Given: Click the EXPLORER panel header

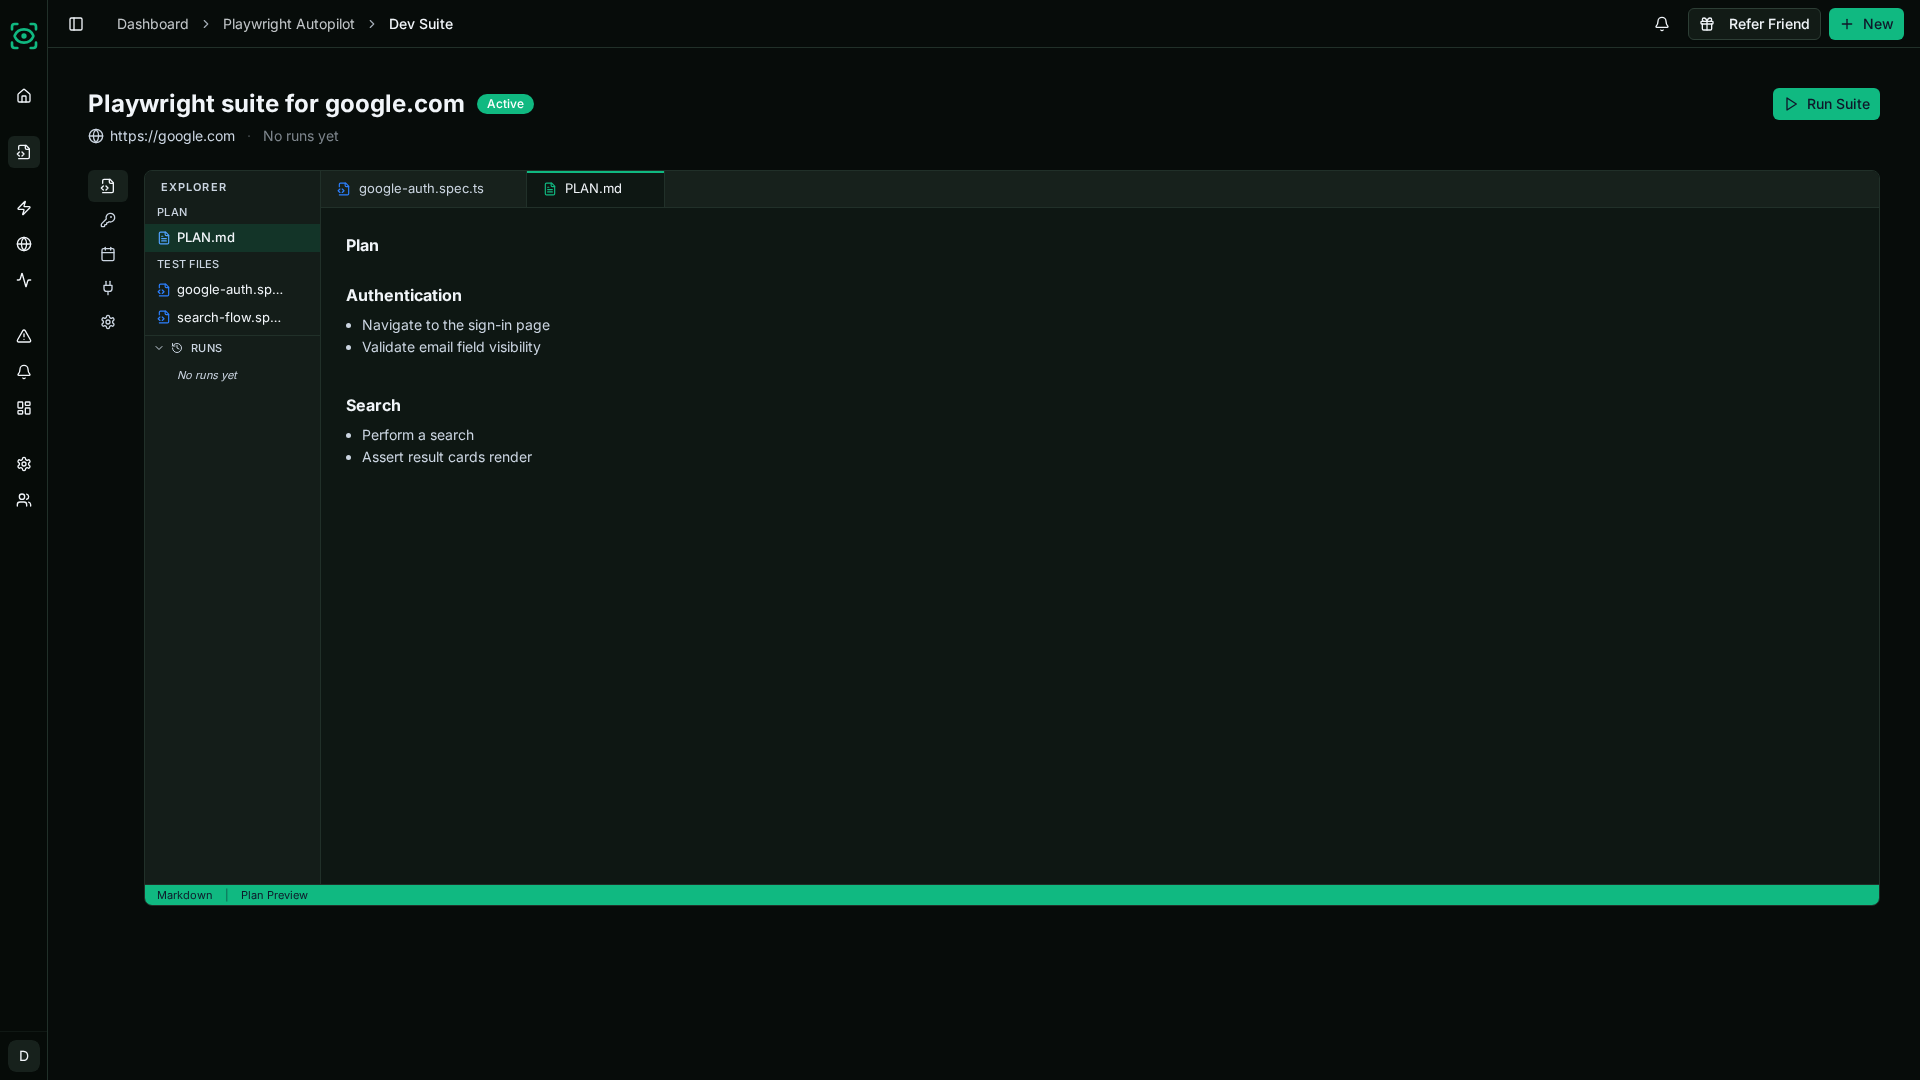Looking at the screenshot, I should tap(194, 187).
